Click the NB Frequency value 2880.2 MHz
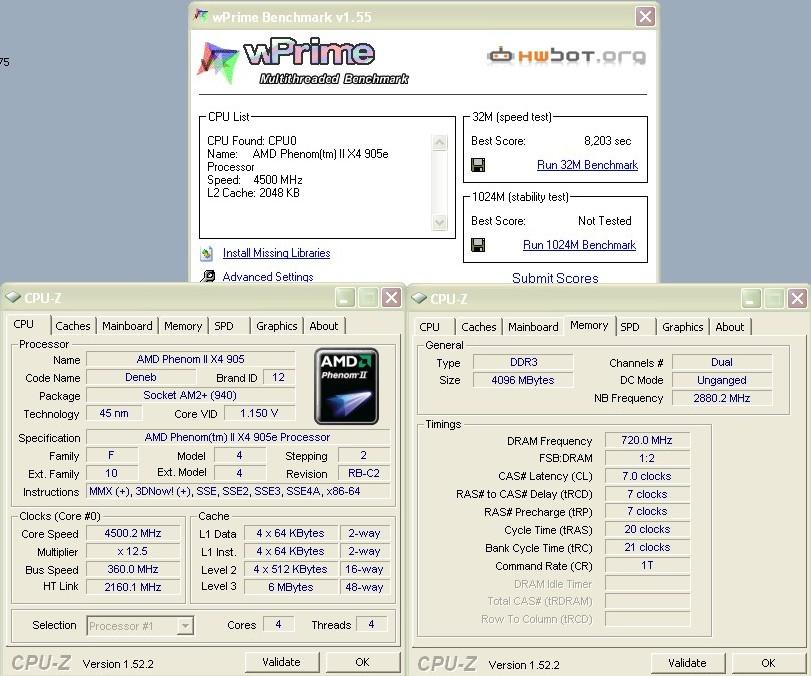This screenshot has width=811, height=676. point(722,398)
